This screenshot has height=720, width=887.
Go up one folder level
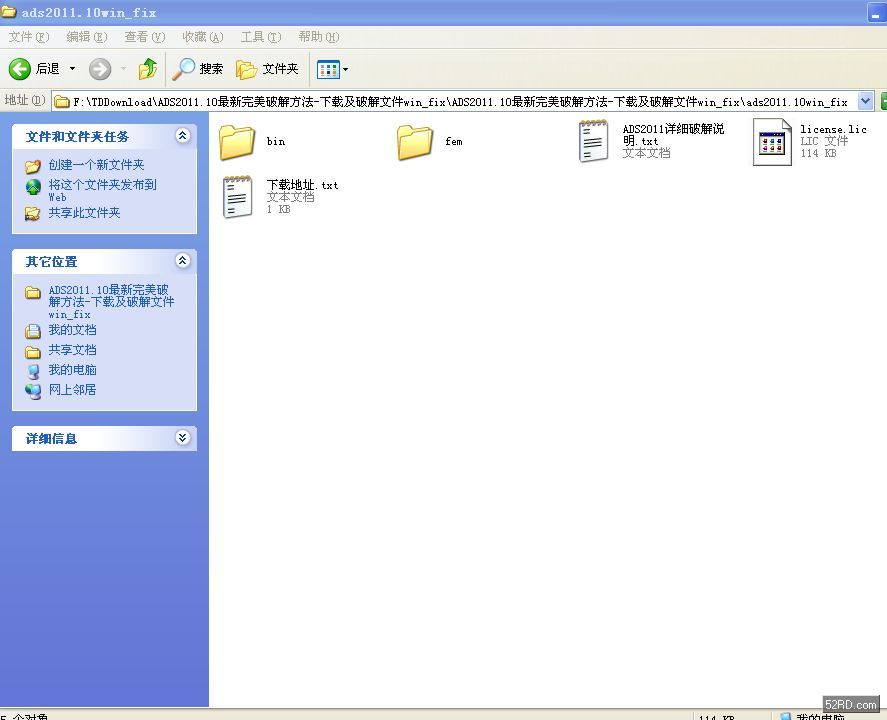point(148,69)
